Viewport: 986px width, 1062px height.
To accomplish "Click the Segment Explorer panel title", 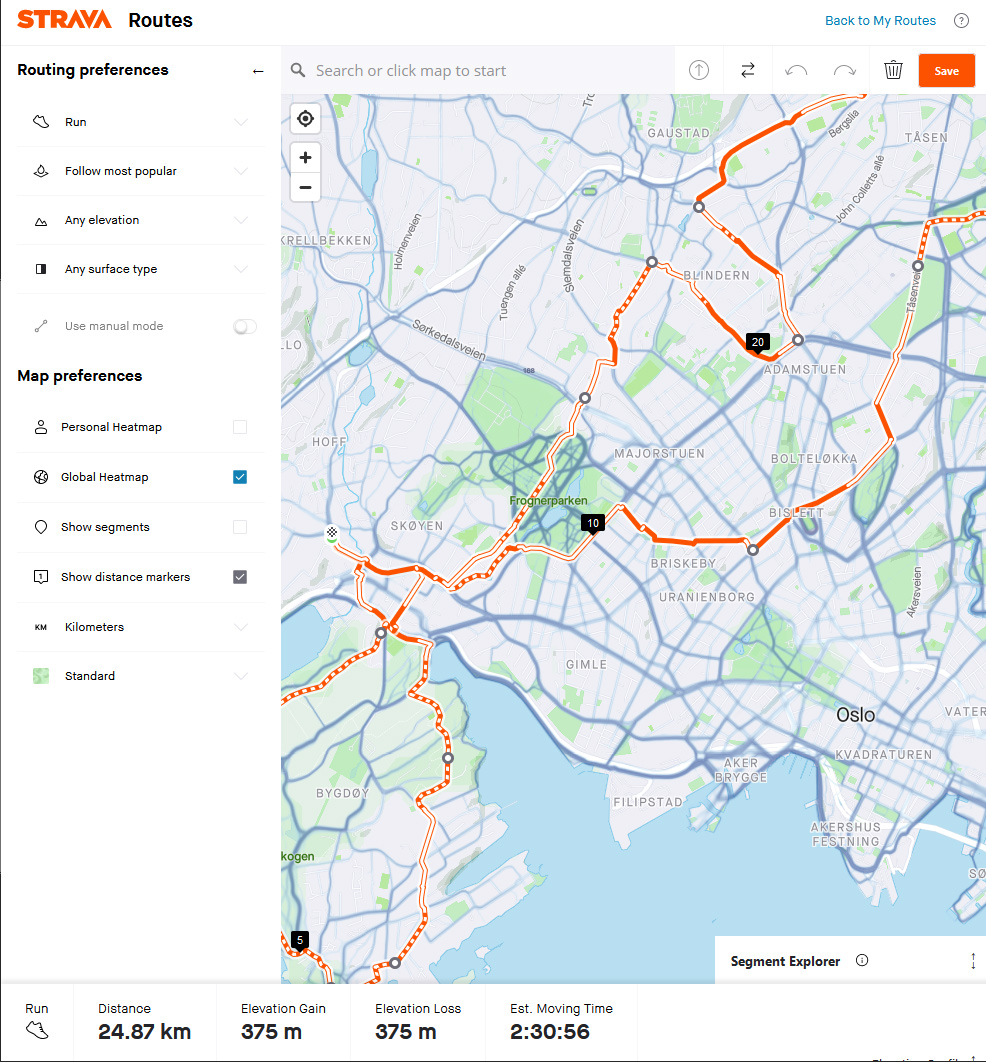I will (785, 961).
